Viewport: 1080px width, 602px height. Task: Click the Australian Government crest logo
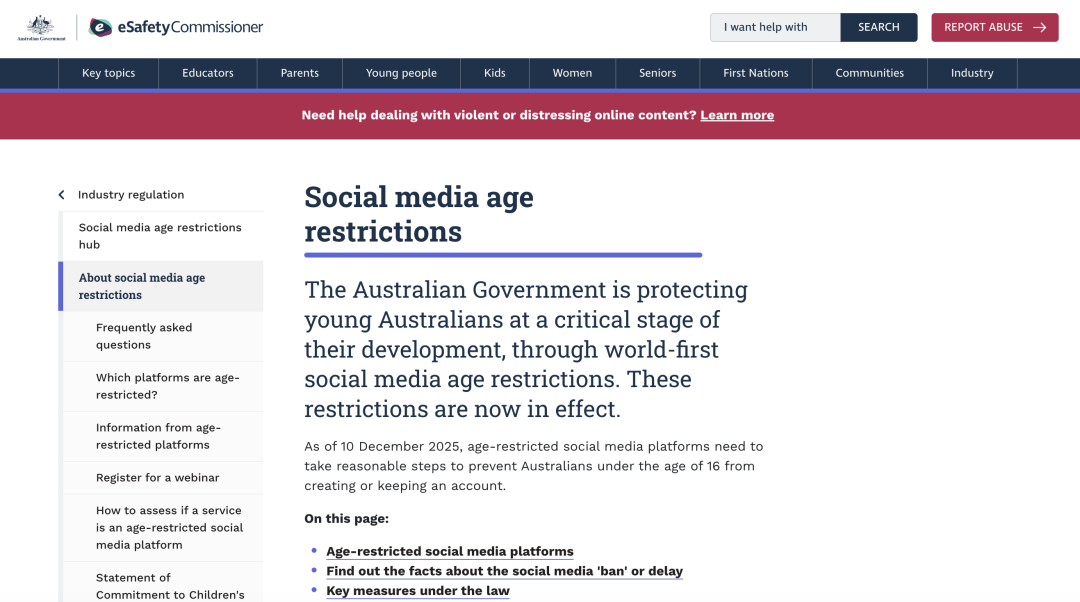tap(41, 28)
